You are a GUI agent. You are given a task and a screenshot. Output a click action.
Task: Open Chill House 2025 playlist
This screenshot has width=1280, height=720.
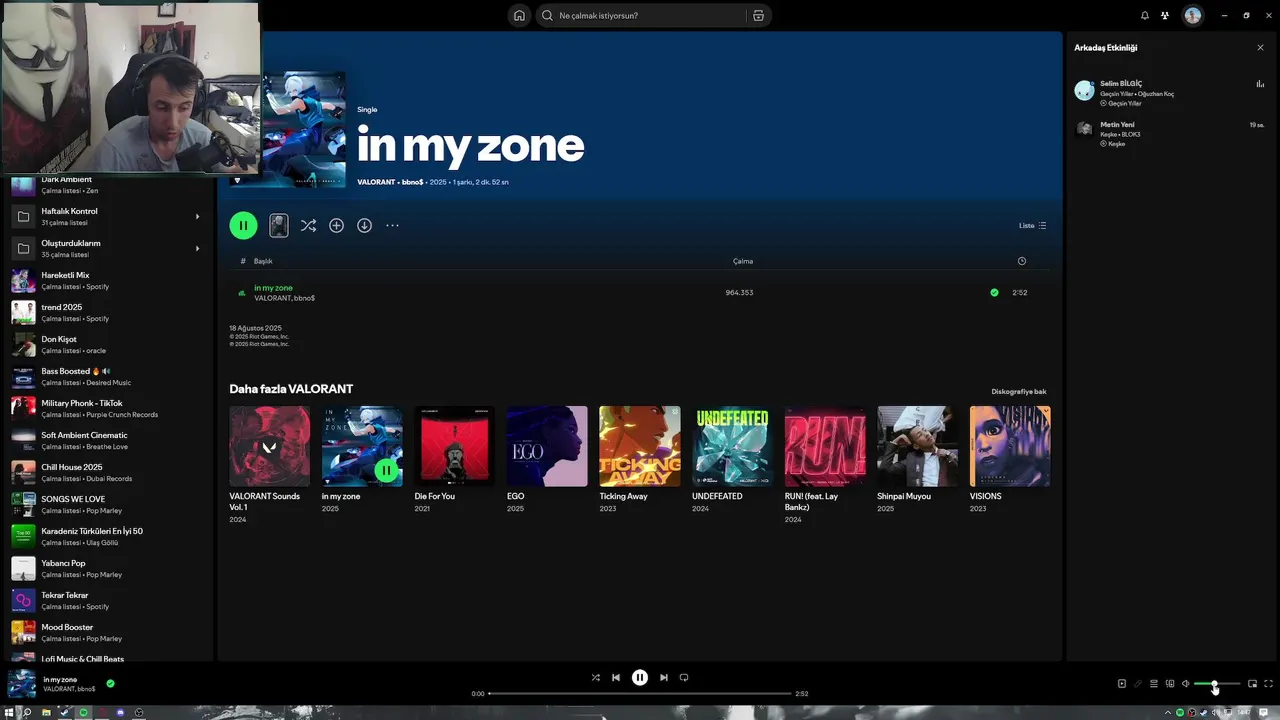[x=106, y=472]
